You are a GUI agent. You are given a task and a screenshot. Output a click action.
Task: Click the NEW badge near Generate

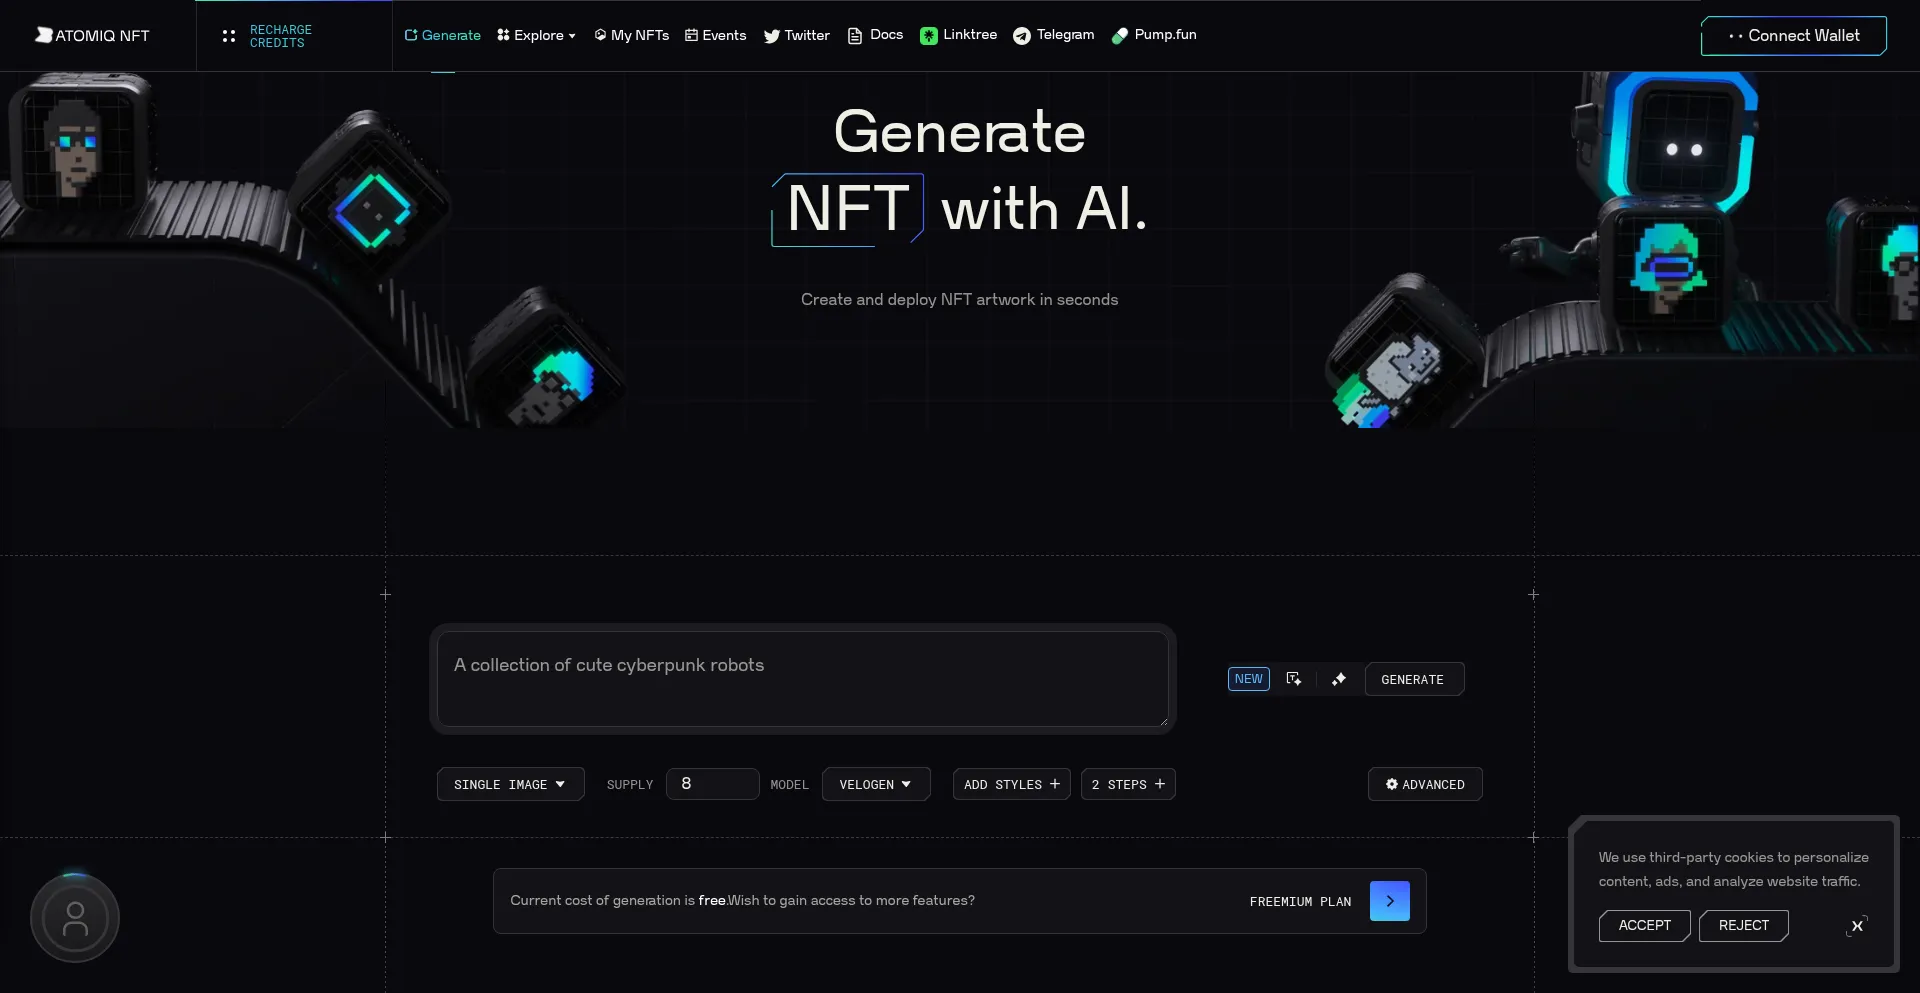(x=1248, y=679)
